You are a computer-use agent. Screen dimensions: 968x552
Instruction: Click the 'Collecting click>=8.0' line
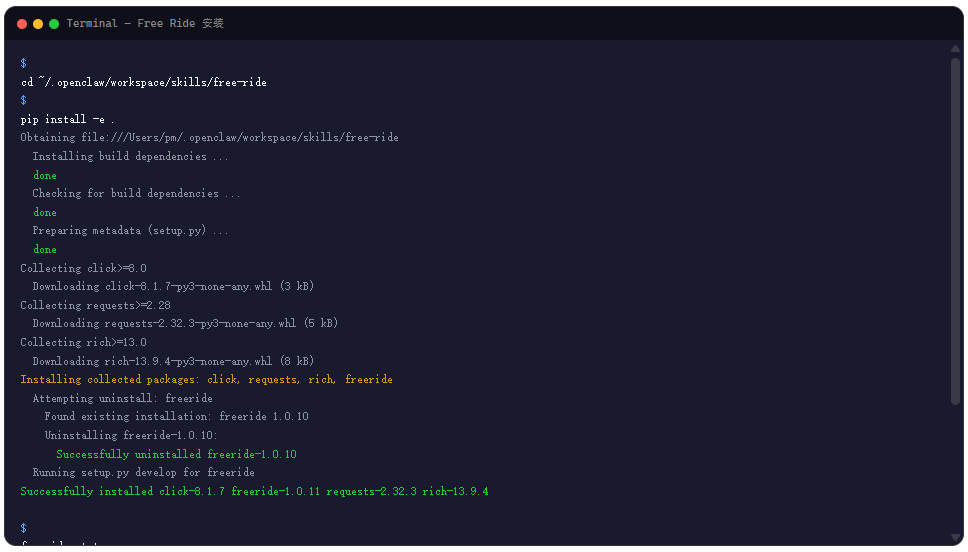point(83,268)
